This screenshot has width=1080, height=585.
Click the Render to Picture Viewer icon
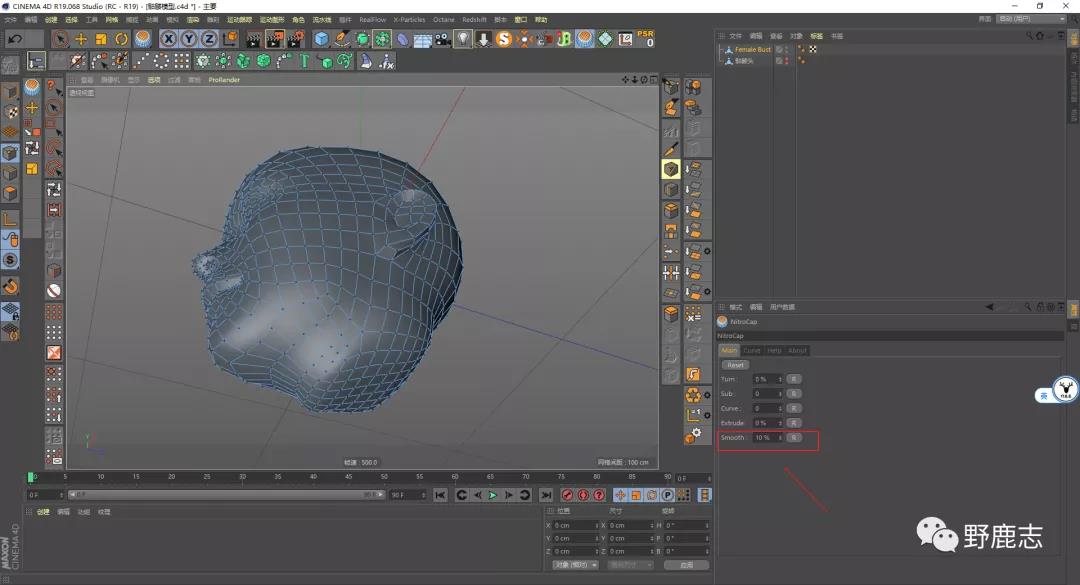tap(274, 38)
